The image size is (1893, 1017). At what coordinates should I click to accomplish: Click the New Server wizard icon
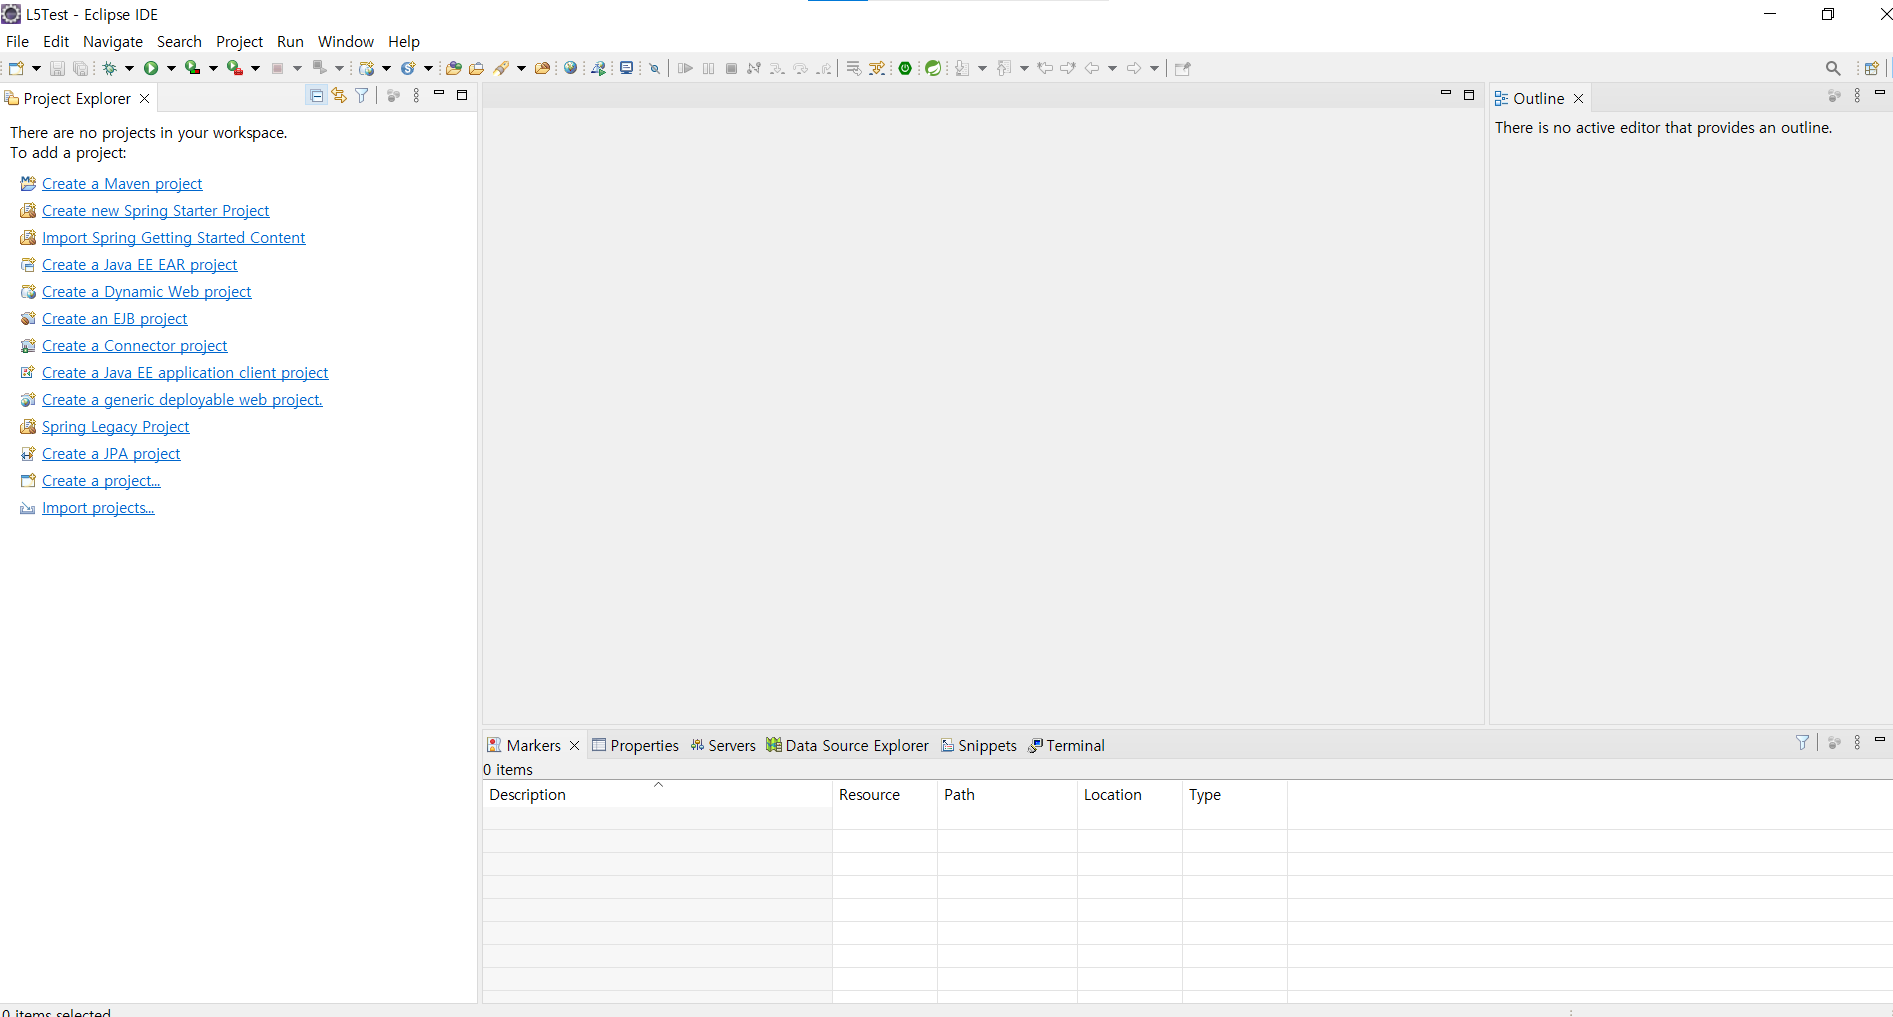pos(366,68)
